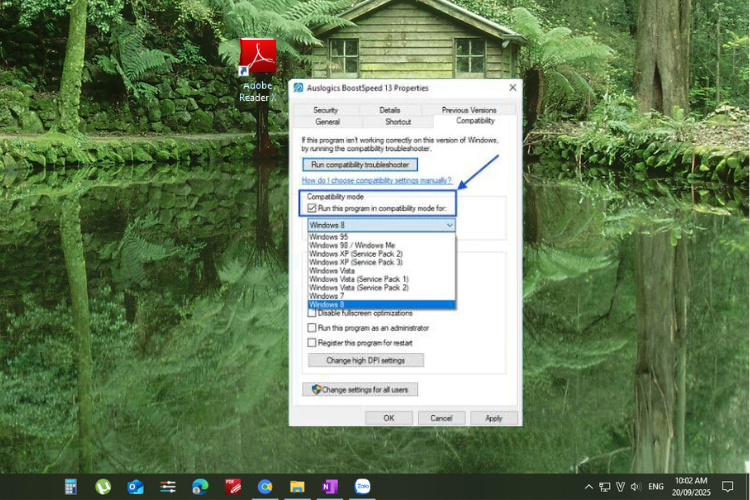Launch uTorrent from the taskbar
The height and width of the screenshot is (500, 750).
[103, 487]
